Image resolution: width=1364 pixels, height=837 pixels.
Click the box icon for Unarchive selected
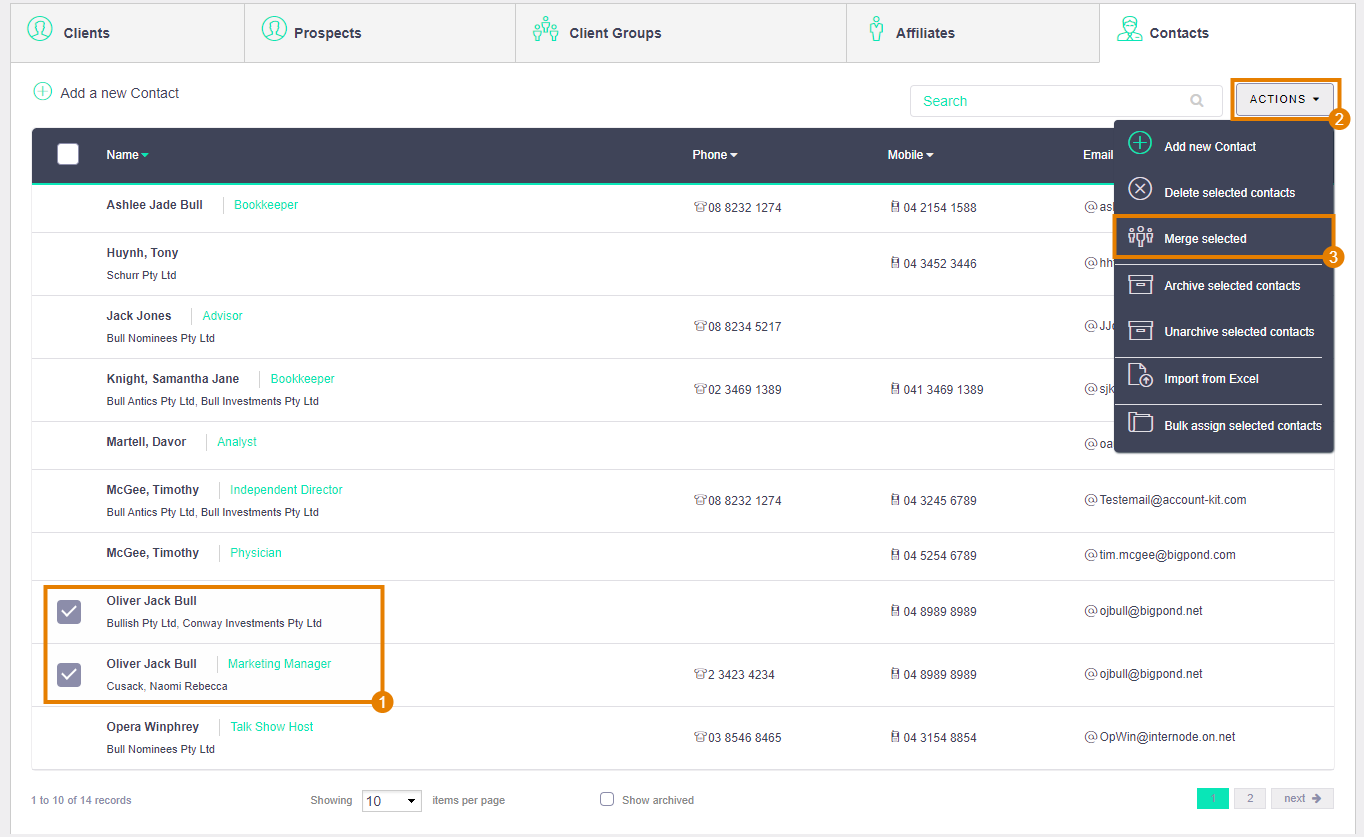coord(1140,331)
